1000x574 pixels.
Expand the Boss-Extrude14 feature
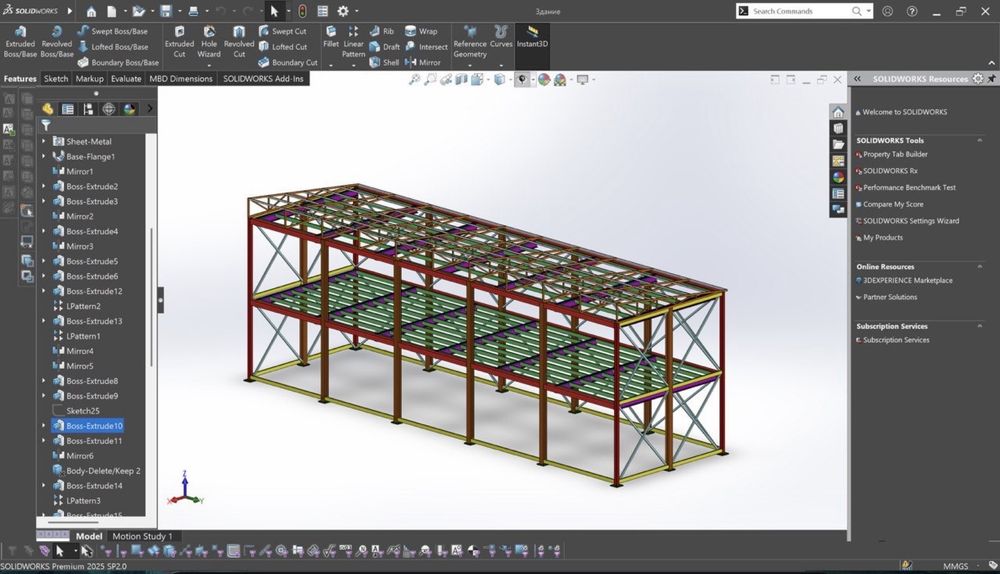click(44, 485)
